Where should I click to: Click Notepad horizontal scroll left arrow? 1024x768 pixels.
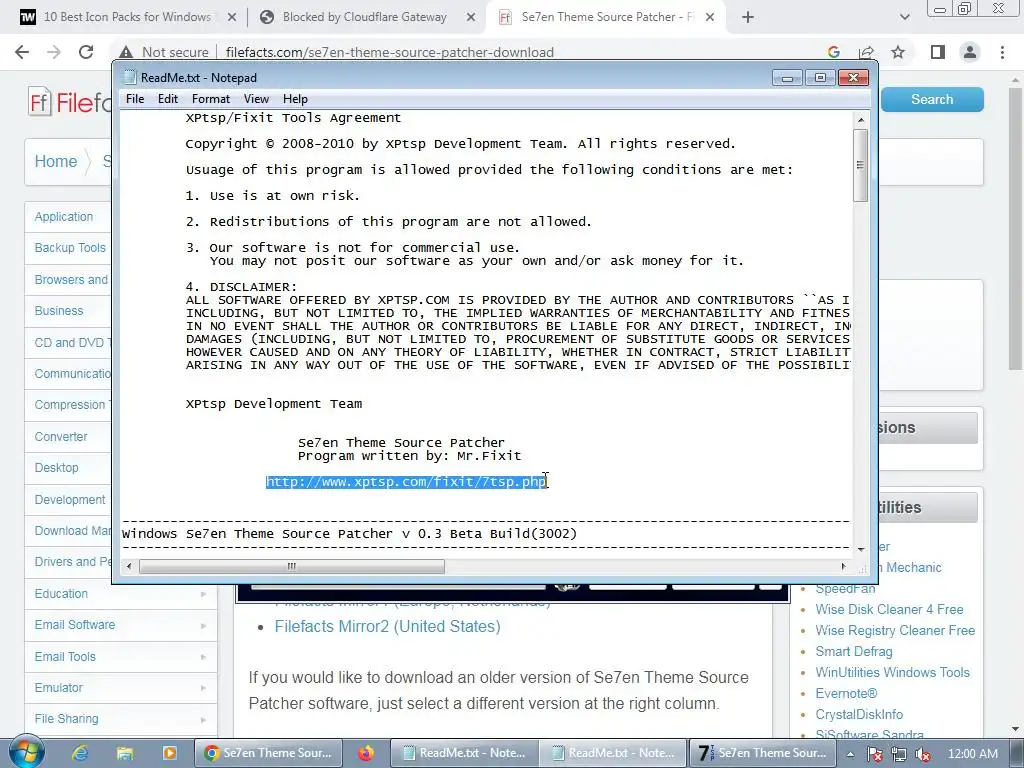pyautogui.click(x=129, y=566)
